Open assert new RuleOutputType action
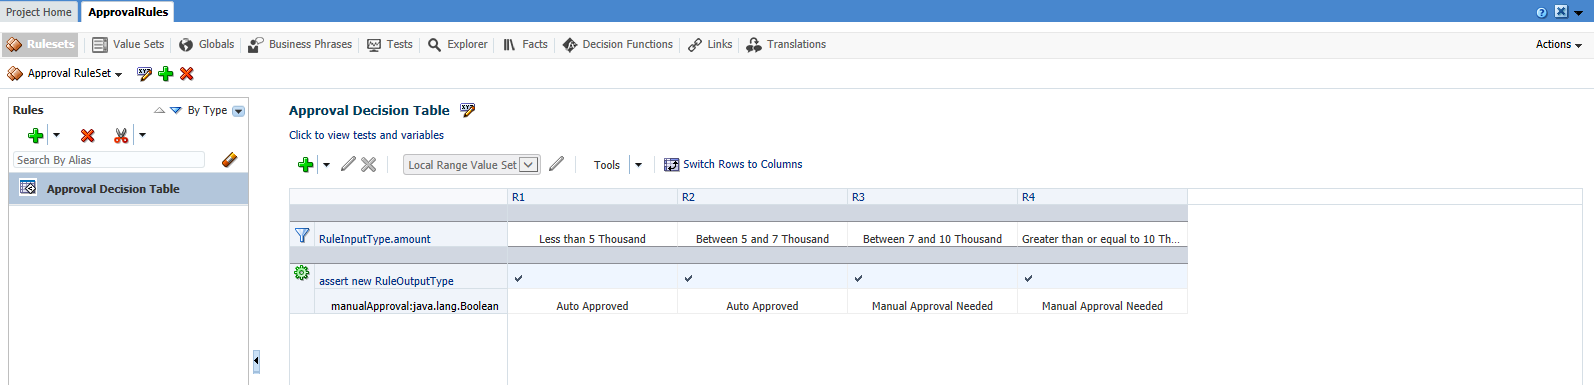 click(386, 281)
